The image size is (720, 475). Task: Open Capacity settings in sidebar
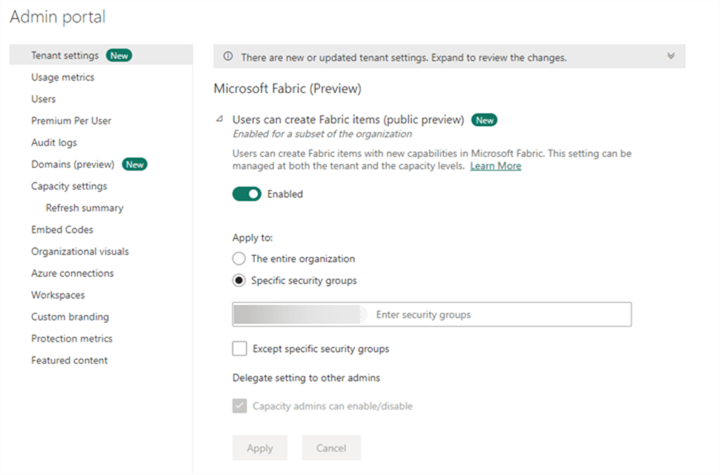coord(69,186)
